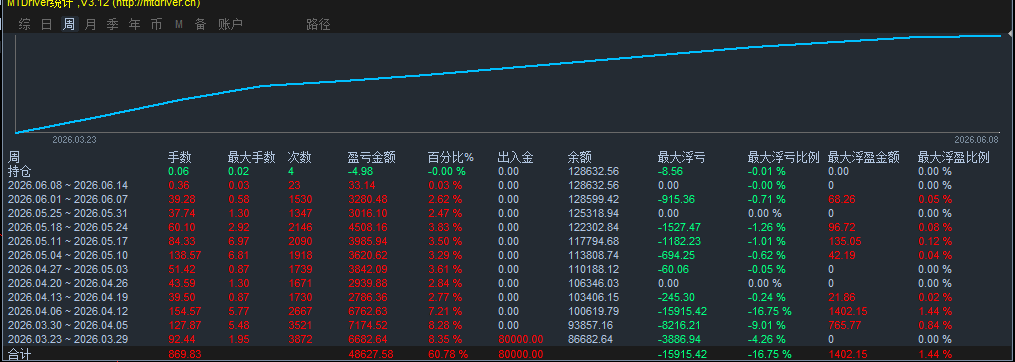1015x362 pixels.
Task: Click the 路径 path button
Action: 318,25
